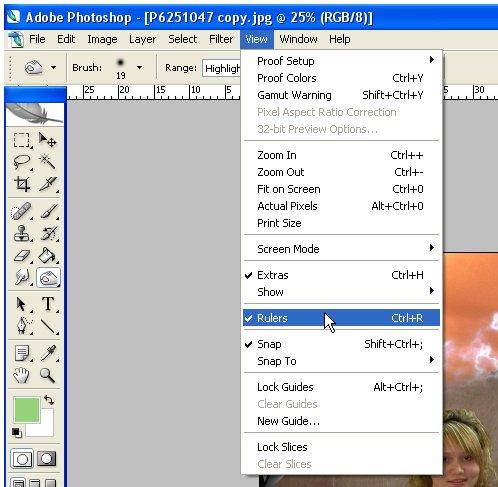
Task: Switch to Standard Mode editing
Action: click(22, 459)
